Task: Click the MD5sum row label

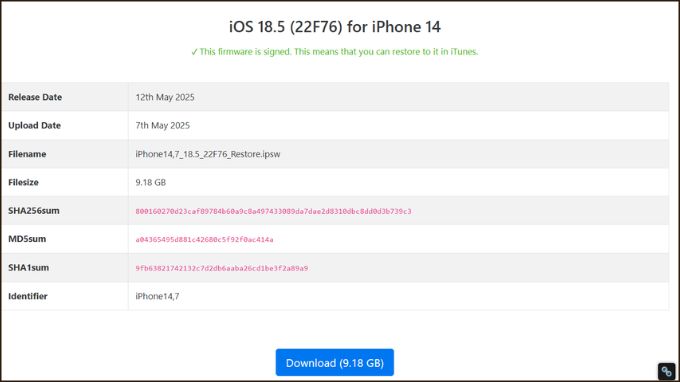Action: [x=27, y=239]
